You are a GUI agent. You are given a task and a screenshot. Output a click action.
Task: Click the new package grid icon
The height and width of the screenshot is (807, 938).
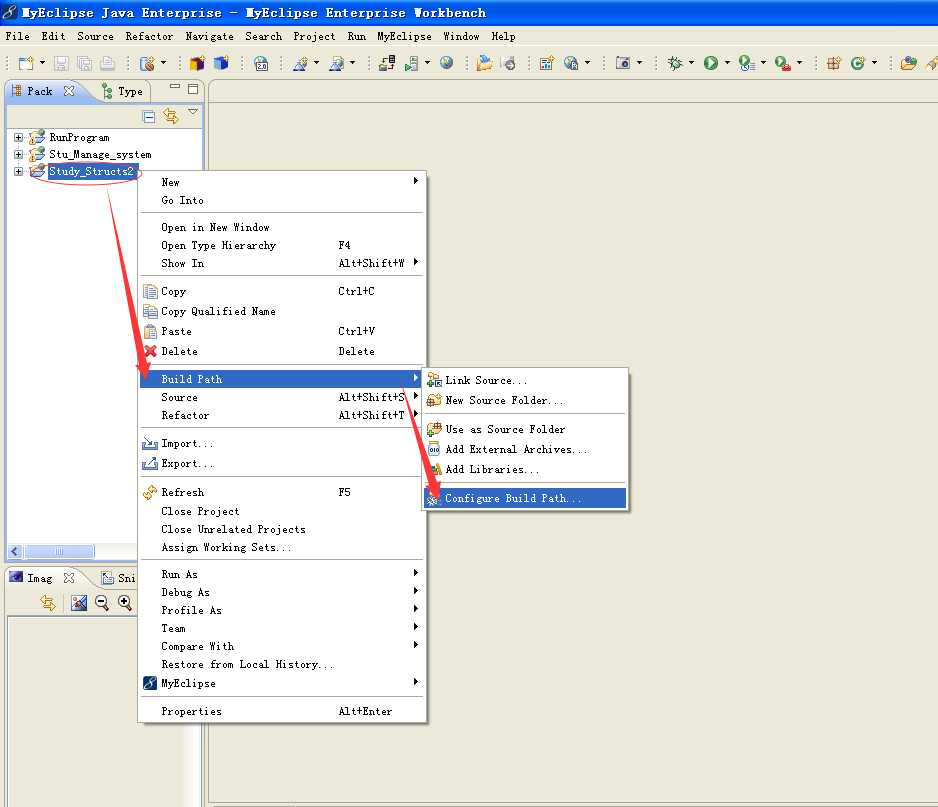click(833, 63)
